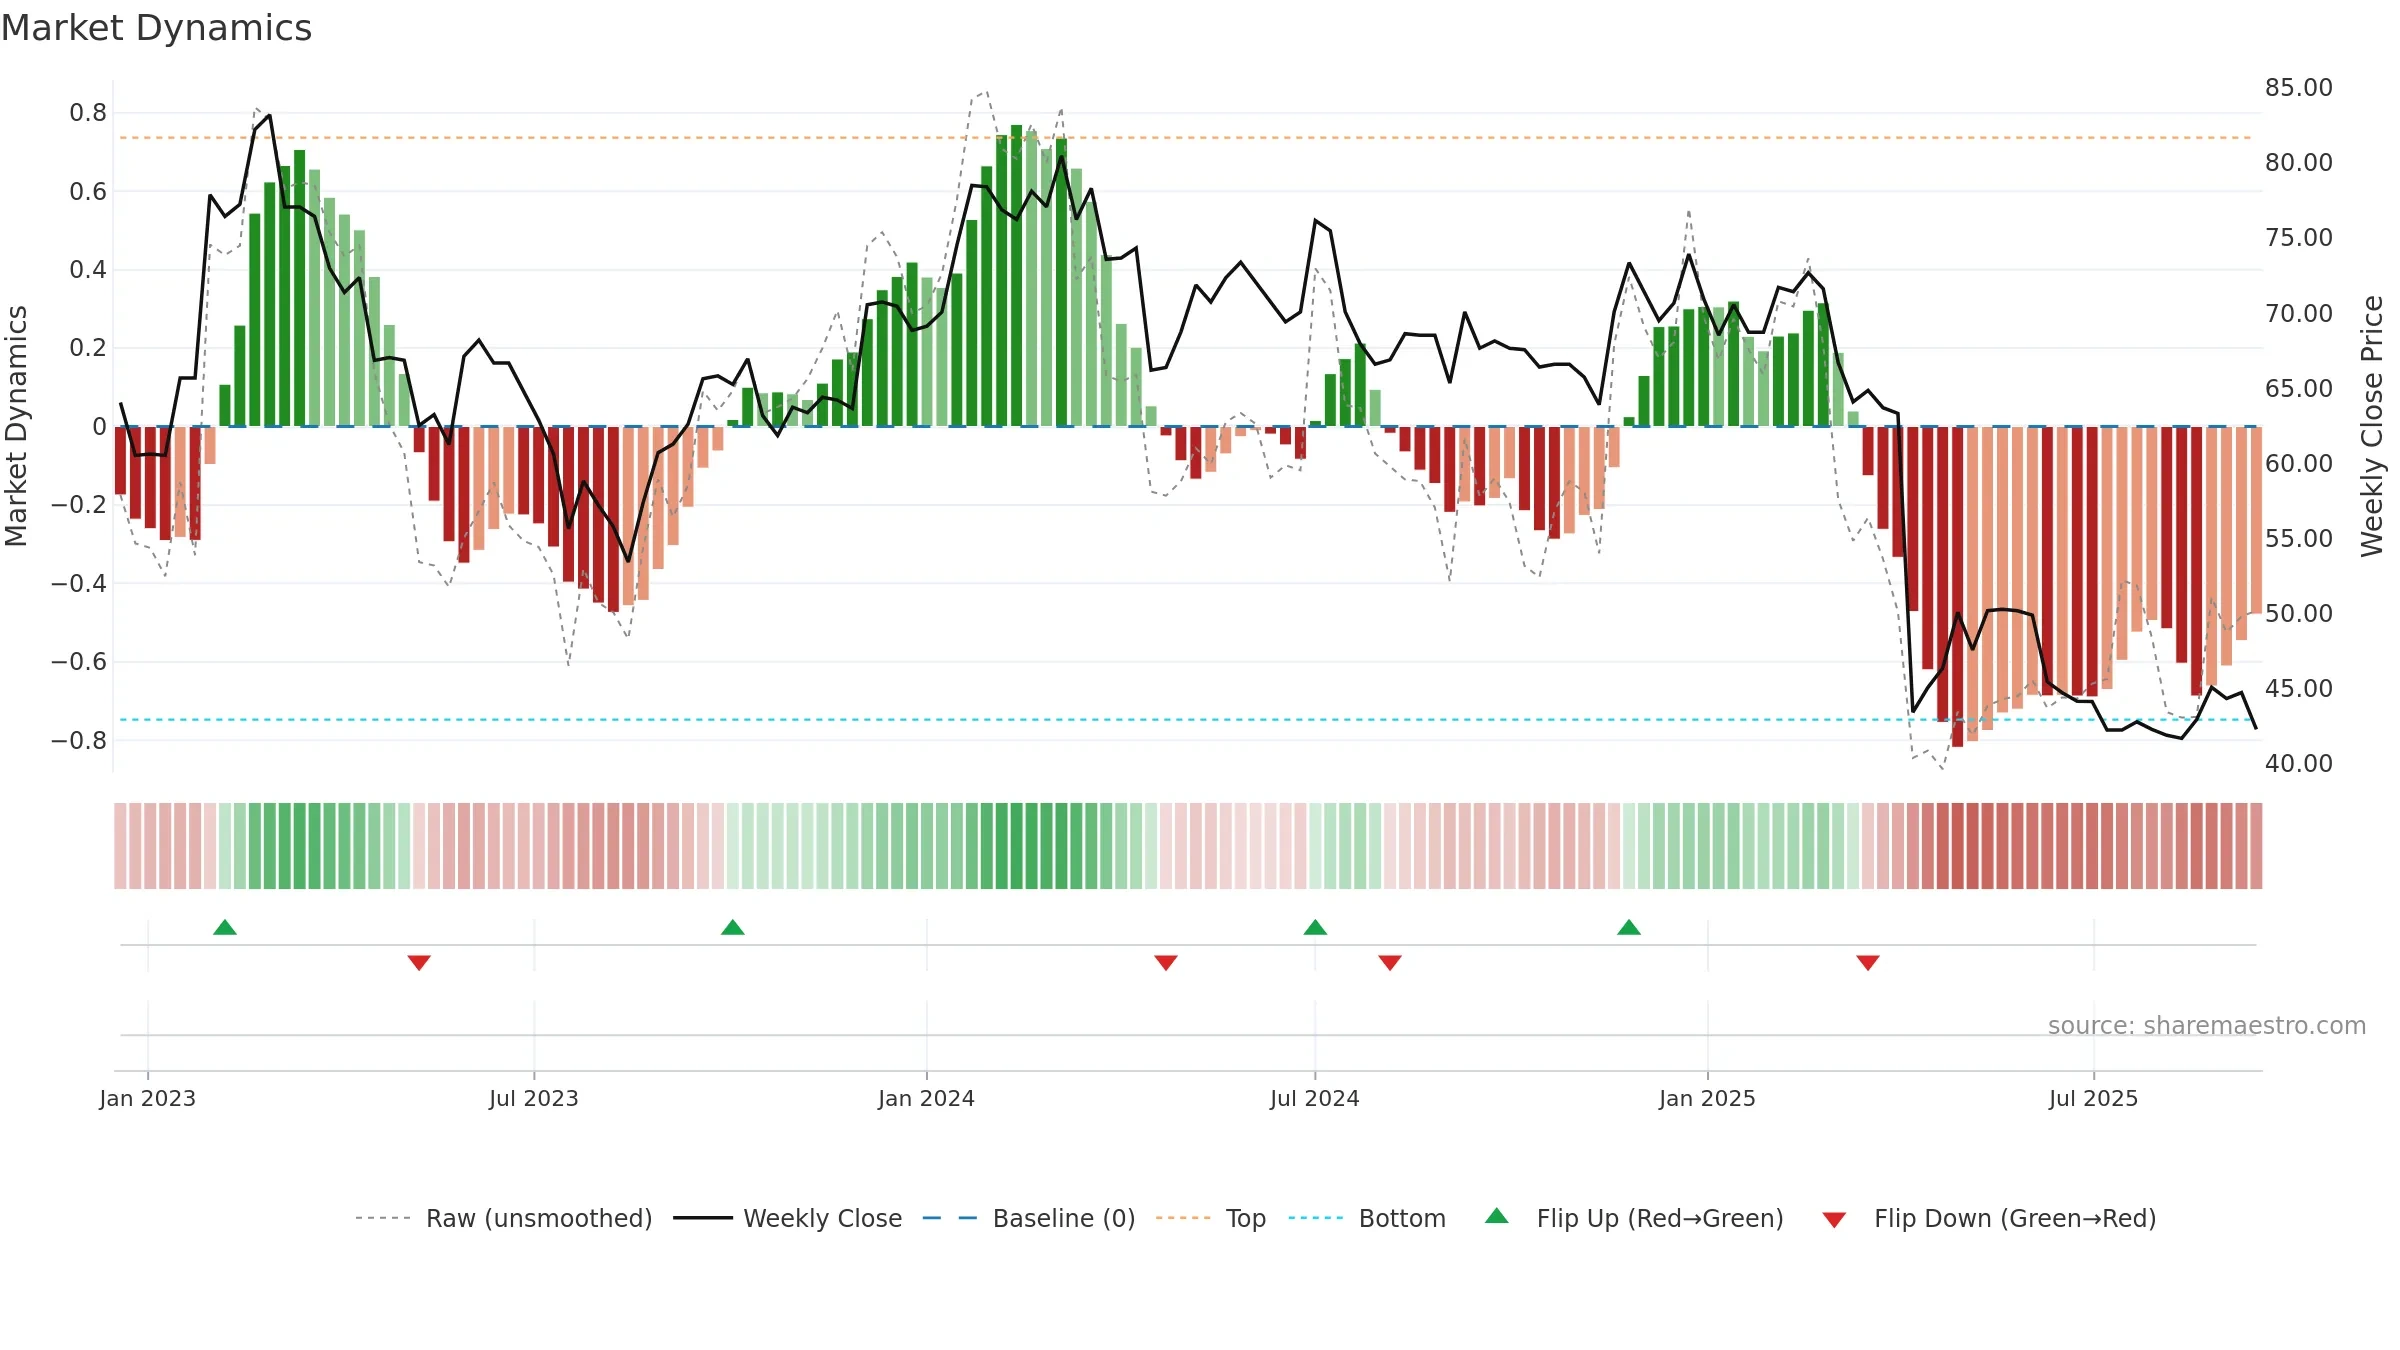The image size is (2400, 1350).
Task: Hide the Bottom legend entry
Action: point(1367,1219)
